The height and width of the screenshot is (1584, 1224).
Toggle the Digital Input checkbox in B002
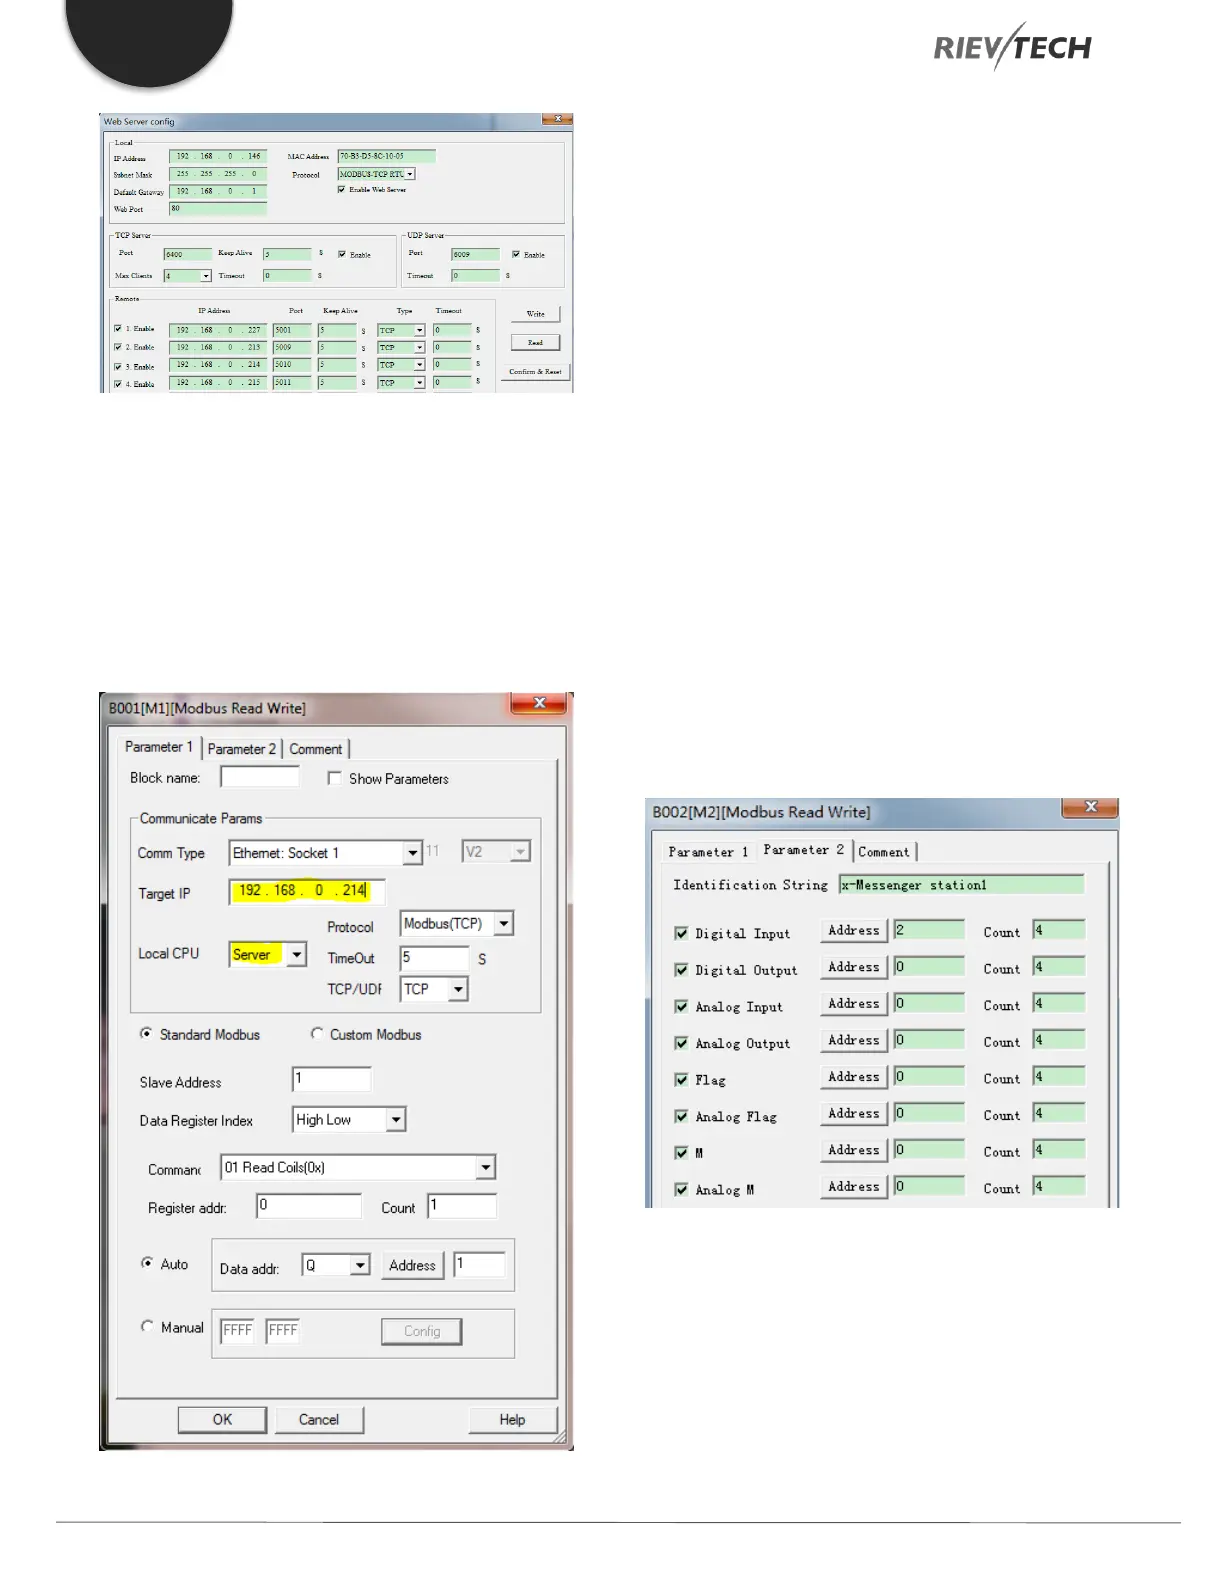[x=681, y=933]
